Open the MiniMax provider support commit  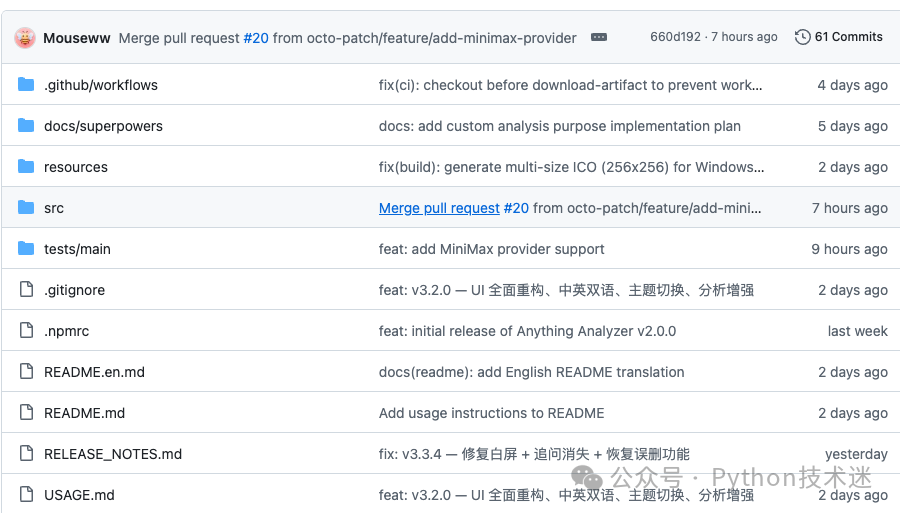click(x=491, y=249)
